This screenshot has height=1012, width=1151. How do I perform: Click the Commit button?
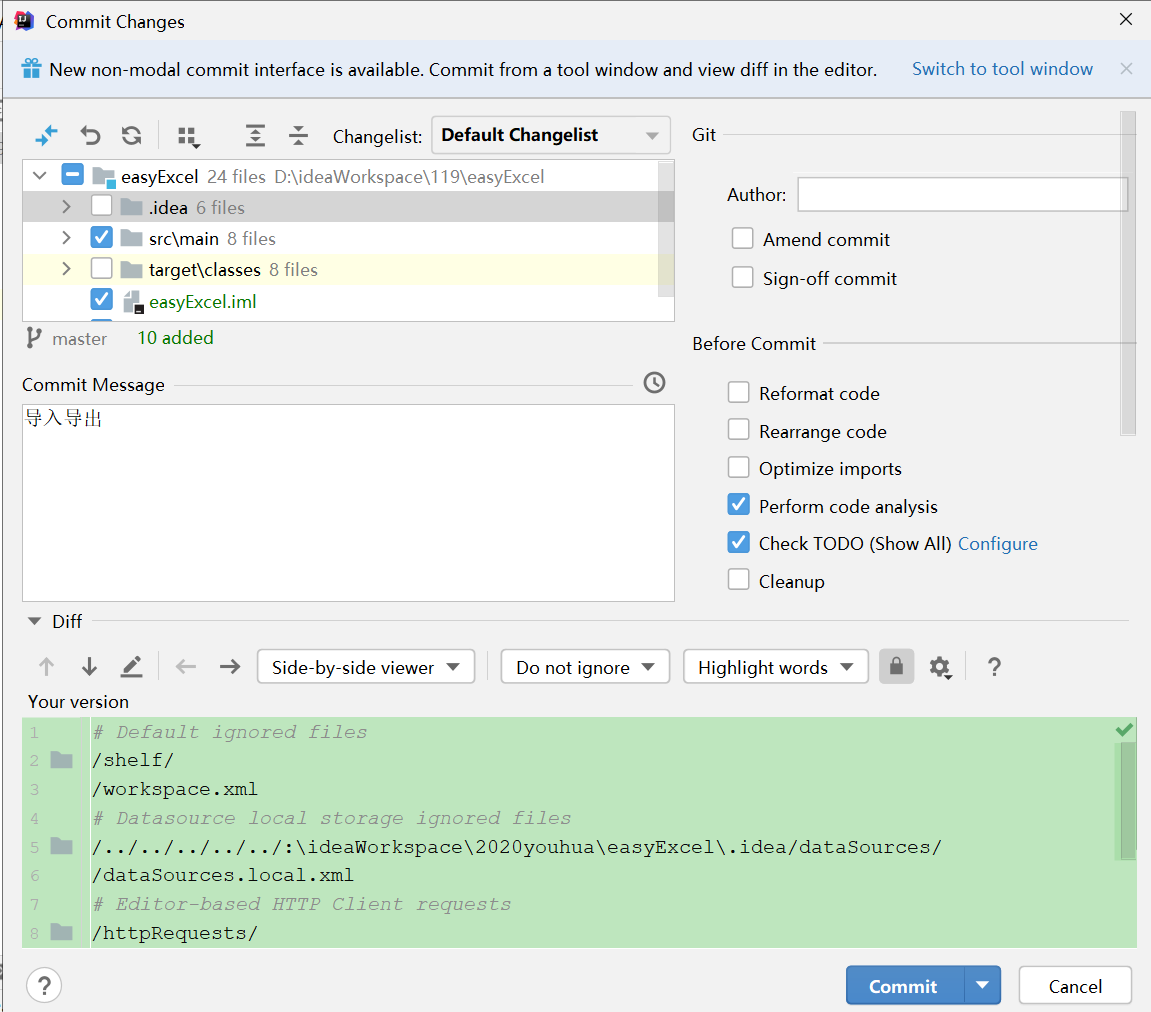[904, 985]
